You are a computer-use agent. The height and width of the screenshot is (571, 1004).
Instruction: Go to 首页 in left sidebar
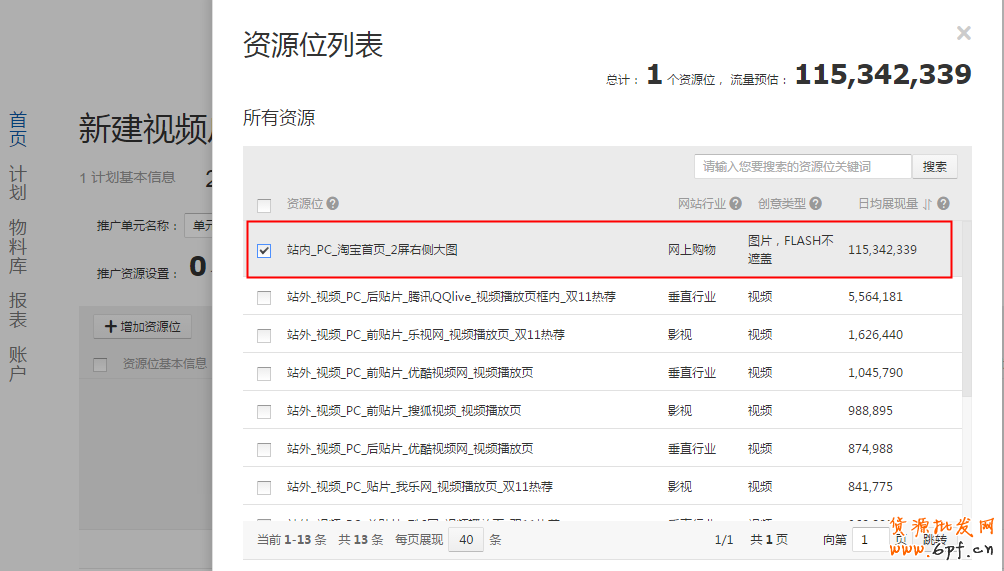(x=18, y=129)
